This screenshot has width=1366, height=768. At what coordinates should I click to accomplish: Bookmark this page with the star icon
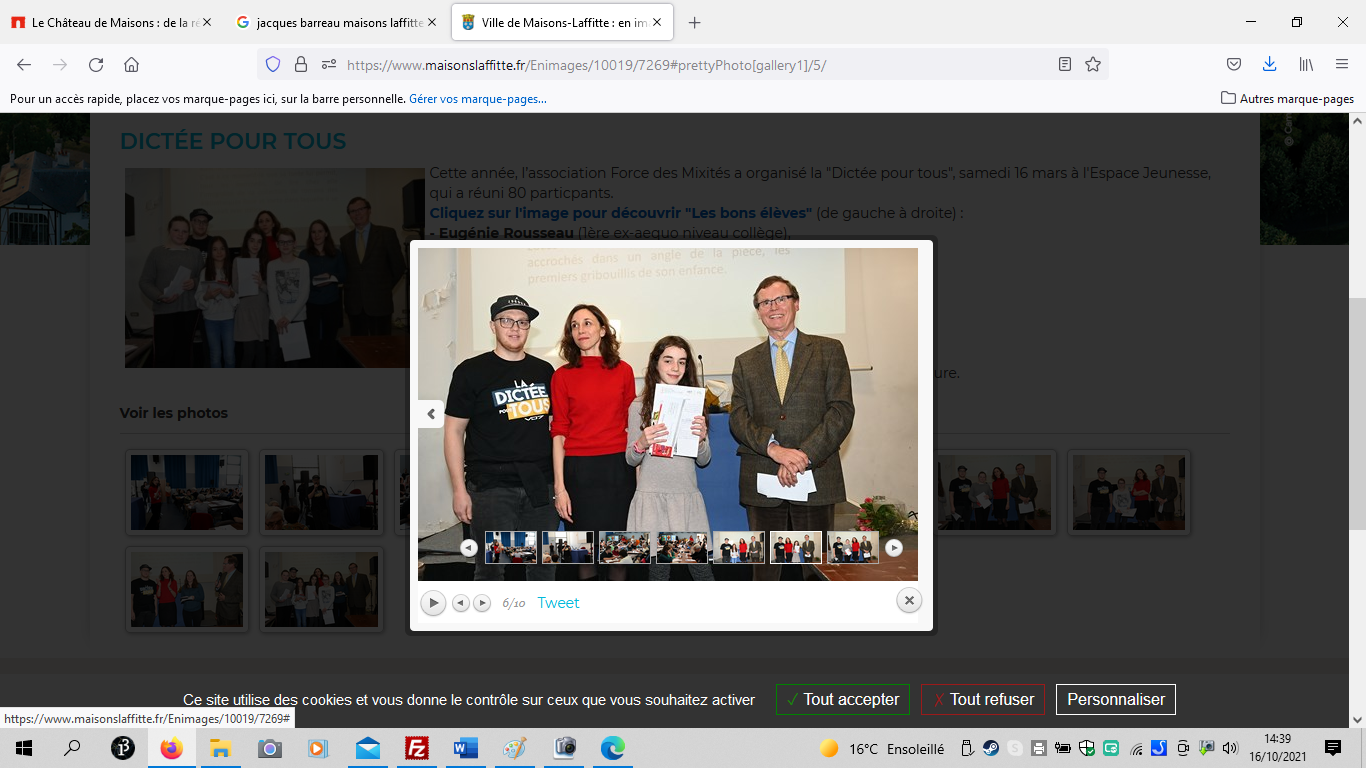pyautogui.click(x=1093, y=64)
